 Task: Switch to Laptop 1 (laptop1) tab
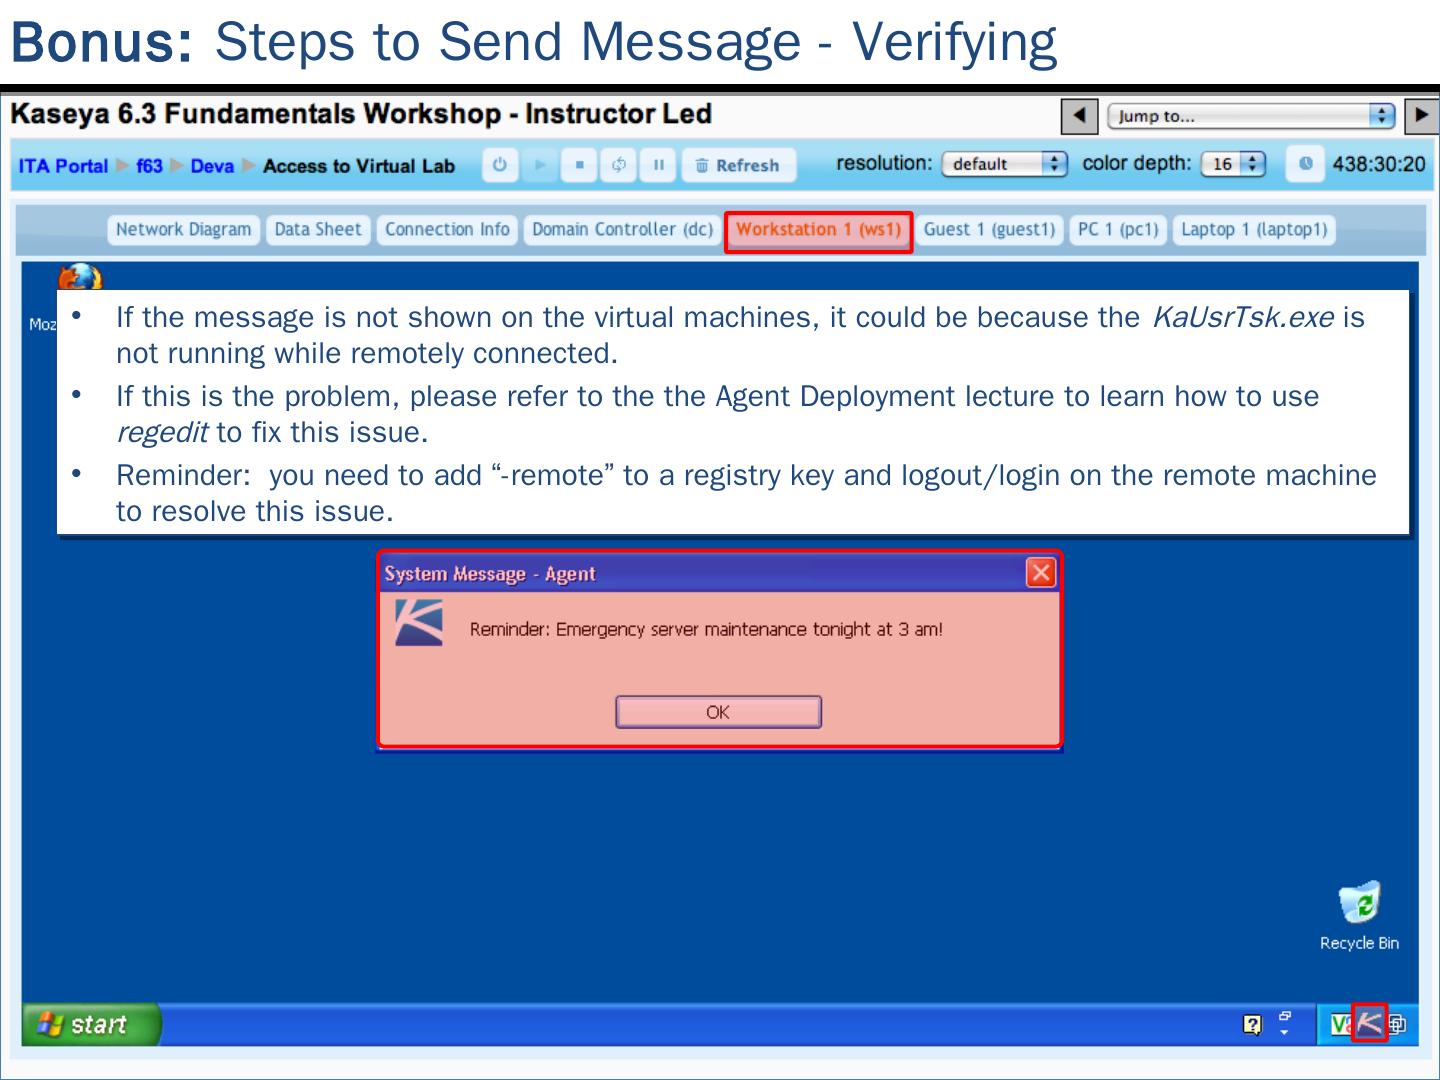pos(1254,230)
